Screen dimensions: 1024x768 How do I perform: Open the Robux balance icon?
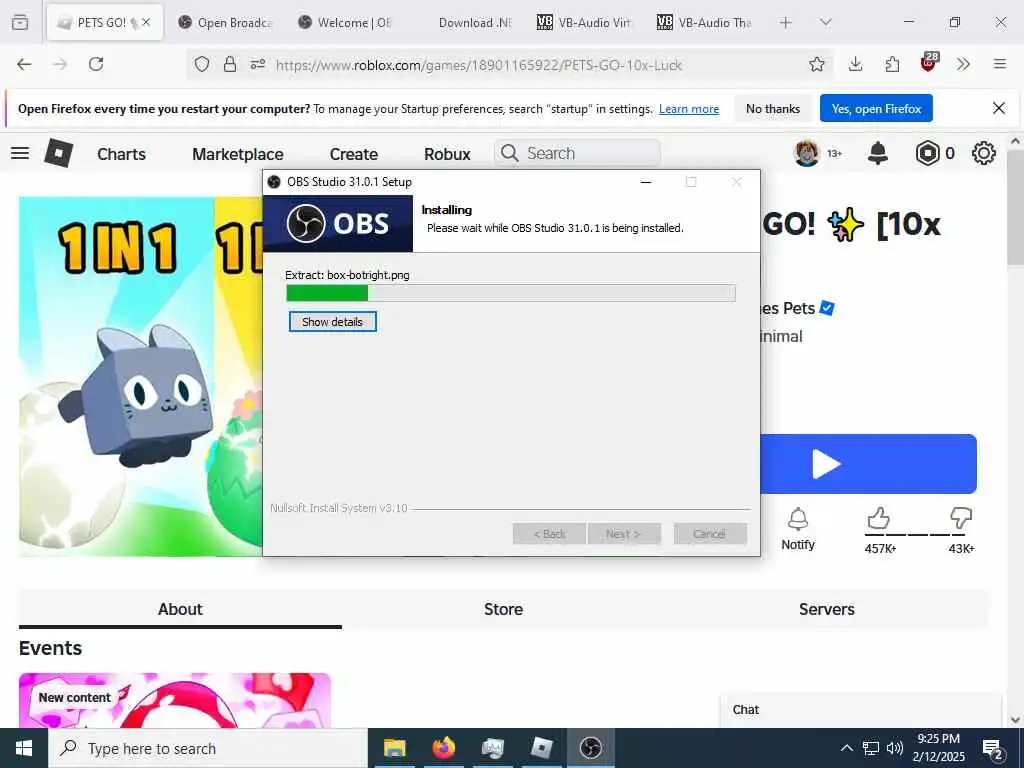[927, 153]
